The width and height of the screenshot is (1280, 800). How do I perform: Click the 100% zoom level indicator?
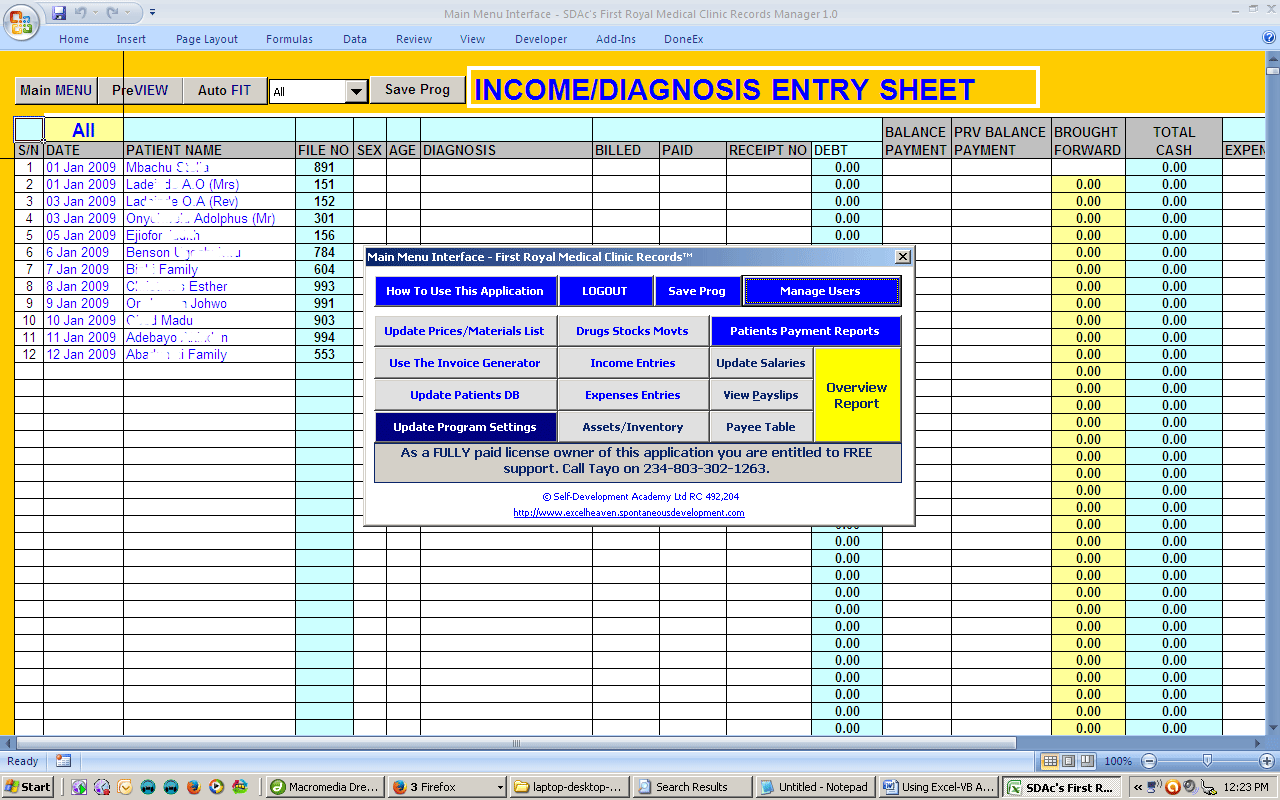pos(1118,761)
